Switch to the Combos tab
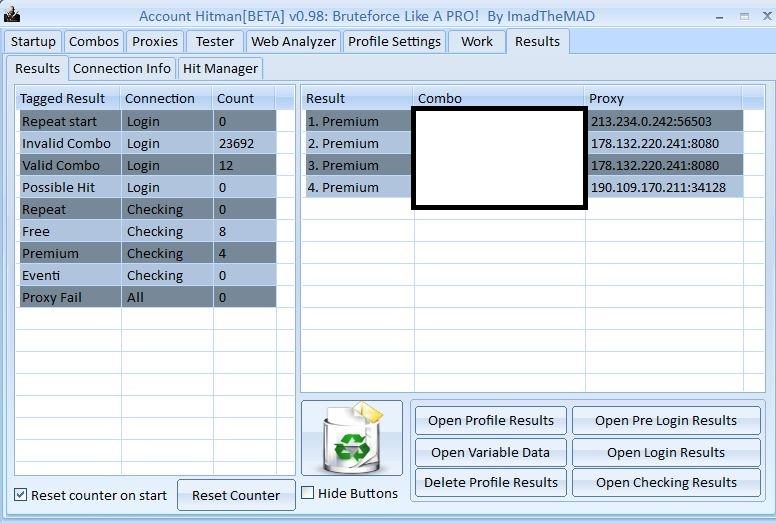Image resolution: width=776 pixels, height=523 pixels. pyautogui.click(x=94, y=41)
